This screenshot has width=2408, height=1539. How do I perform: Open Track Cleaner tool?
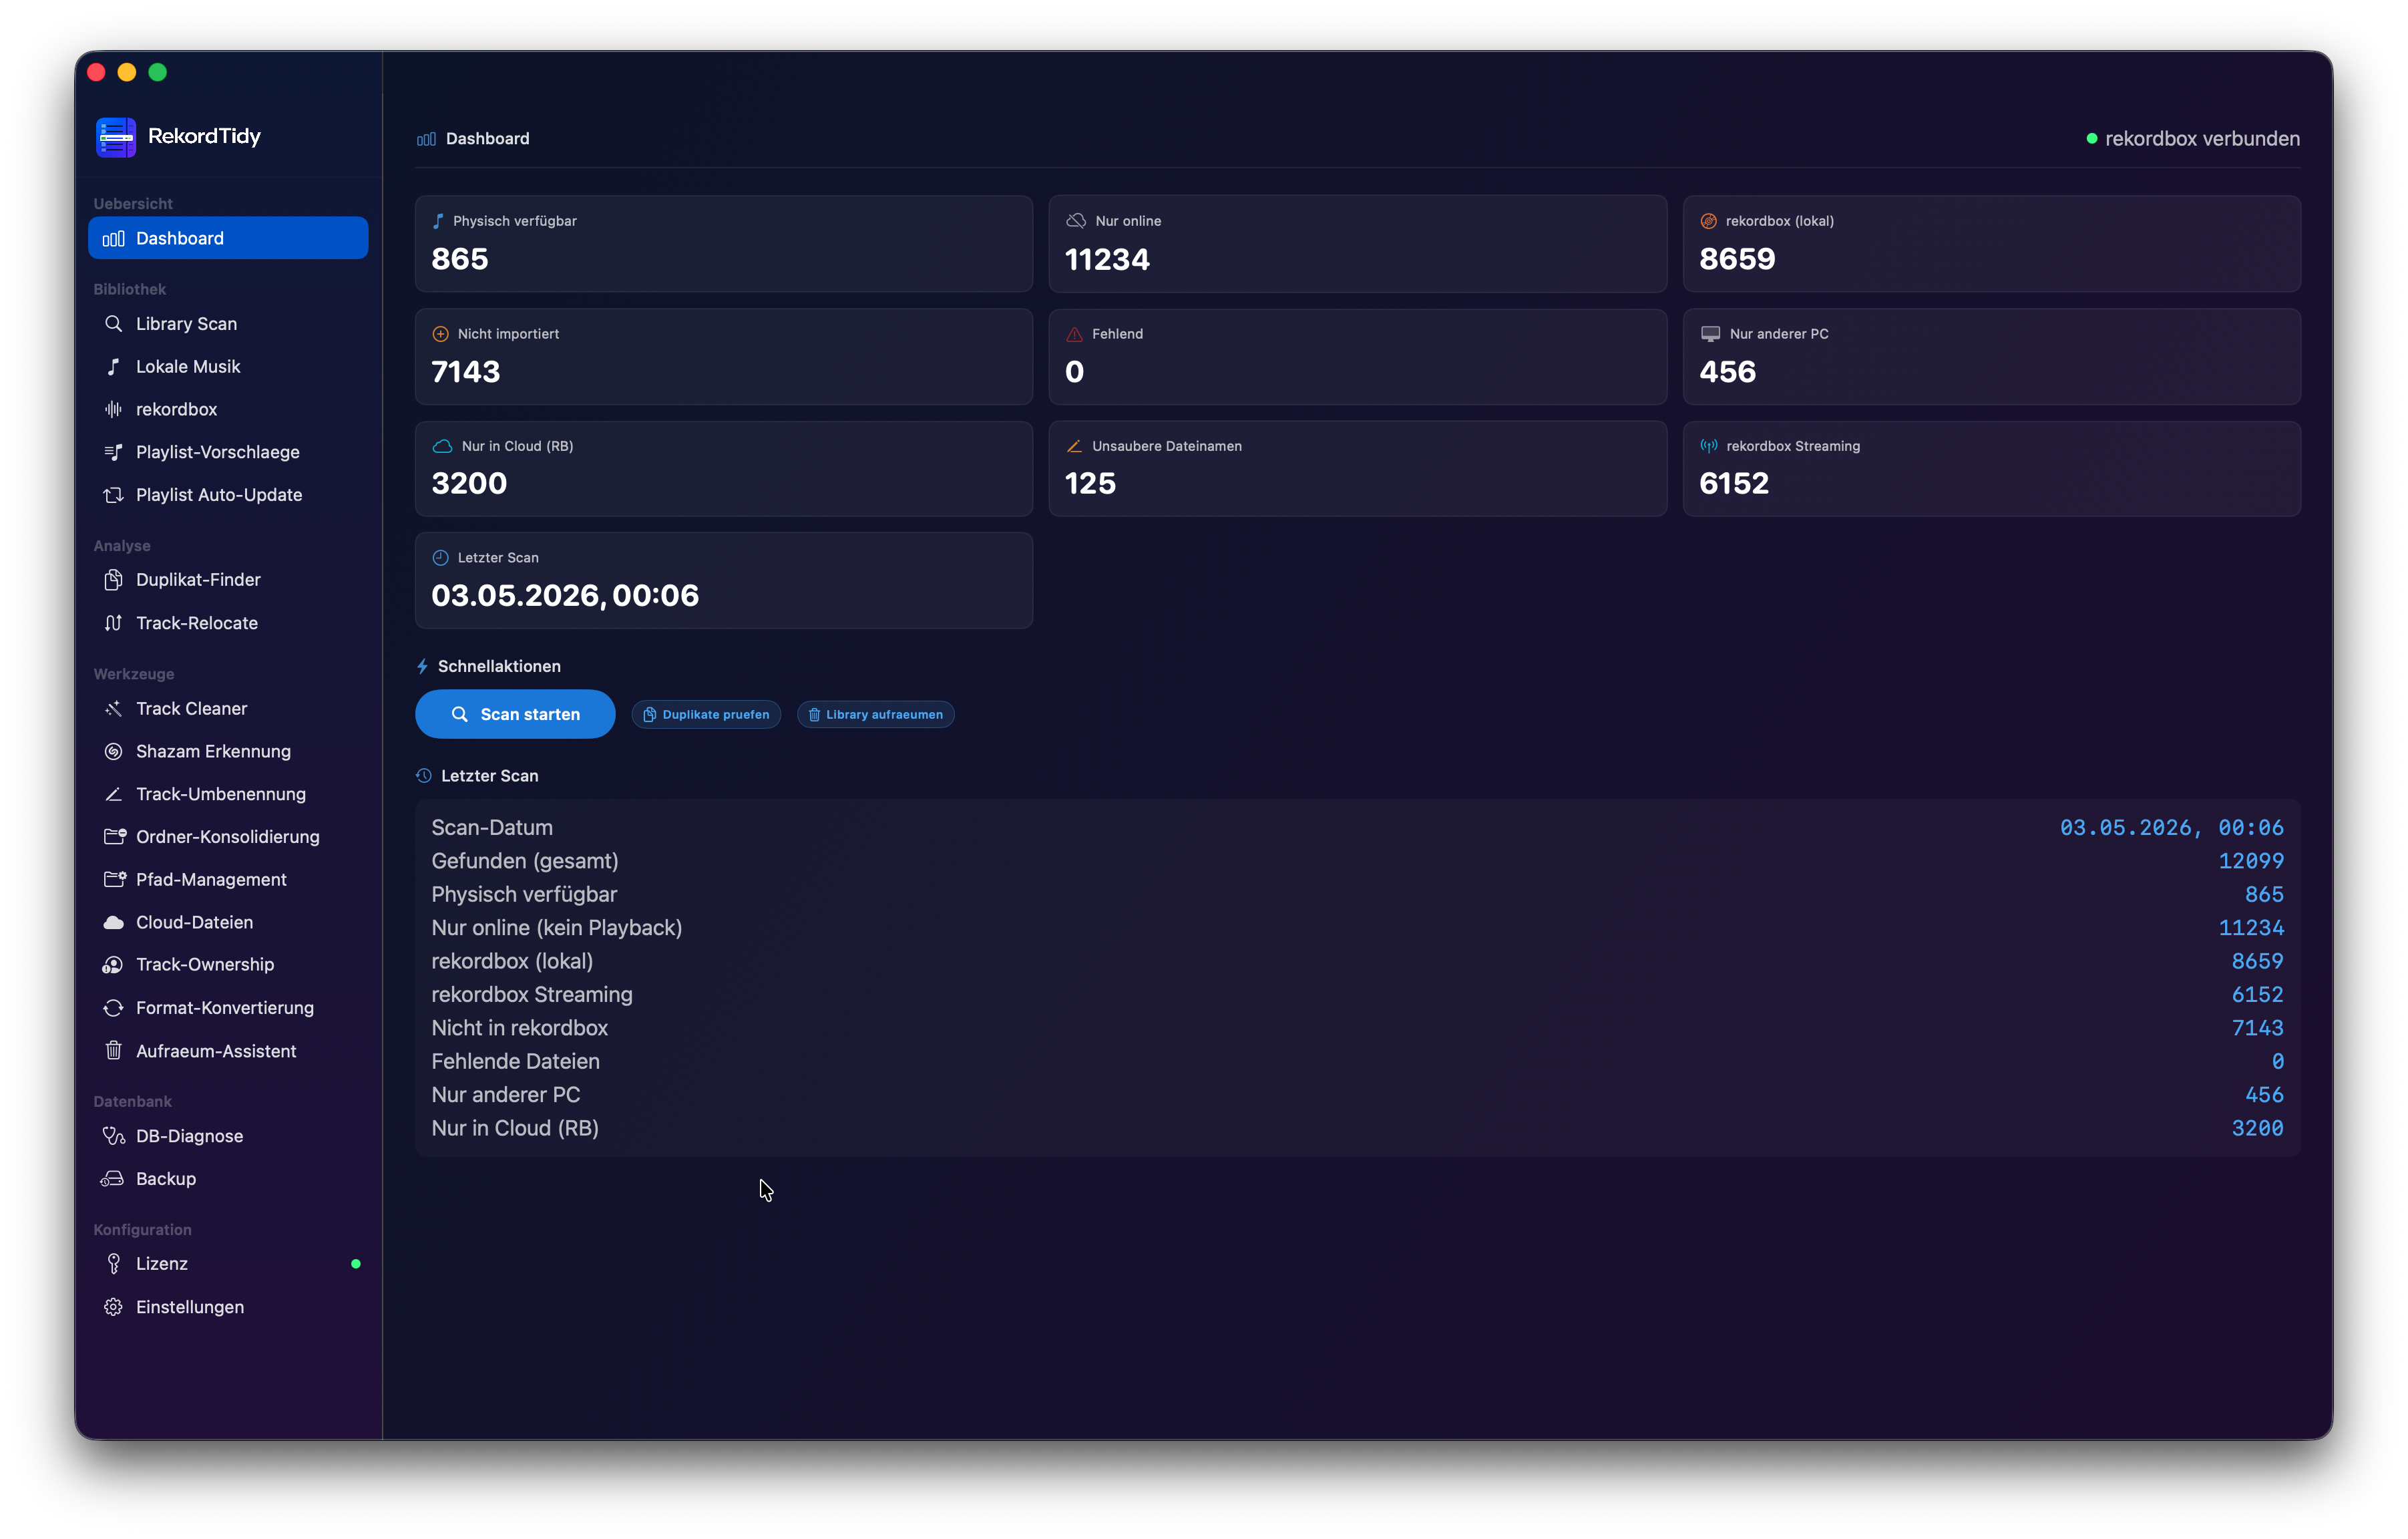(x=228, y=708)
